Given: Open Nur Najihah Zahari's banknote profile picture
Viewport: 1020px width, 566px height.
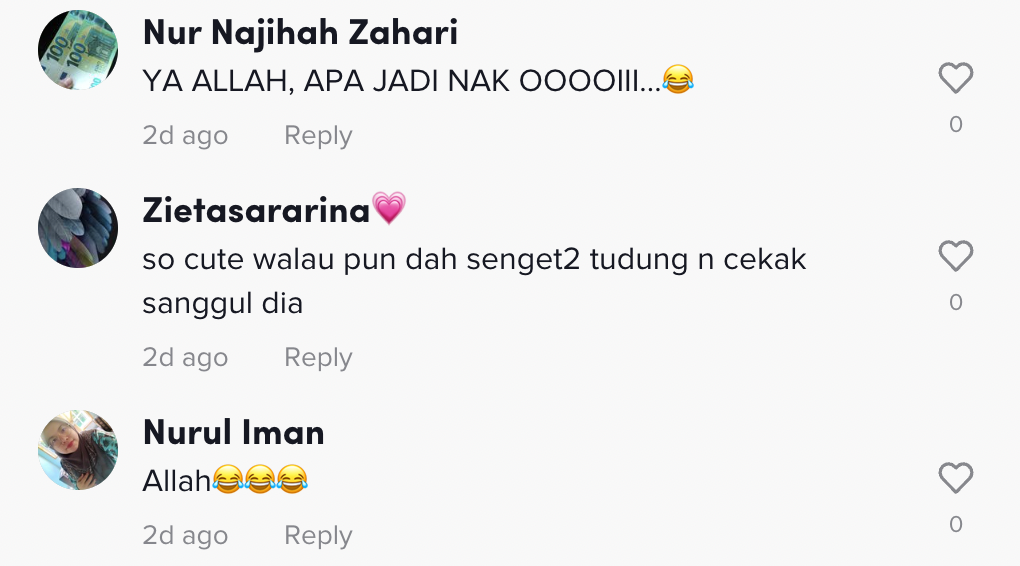Looking at the screenshot, I should [78, 49].
